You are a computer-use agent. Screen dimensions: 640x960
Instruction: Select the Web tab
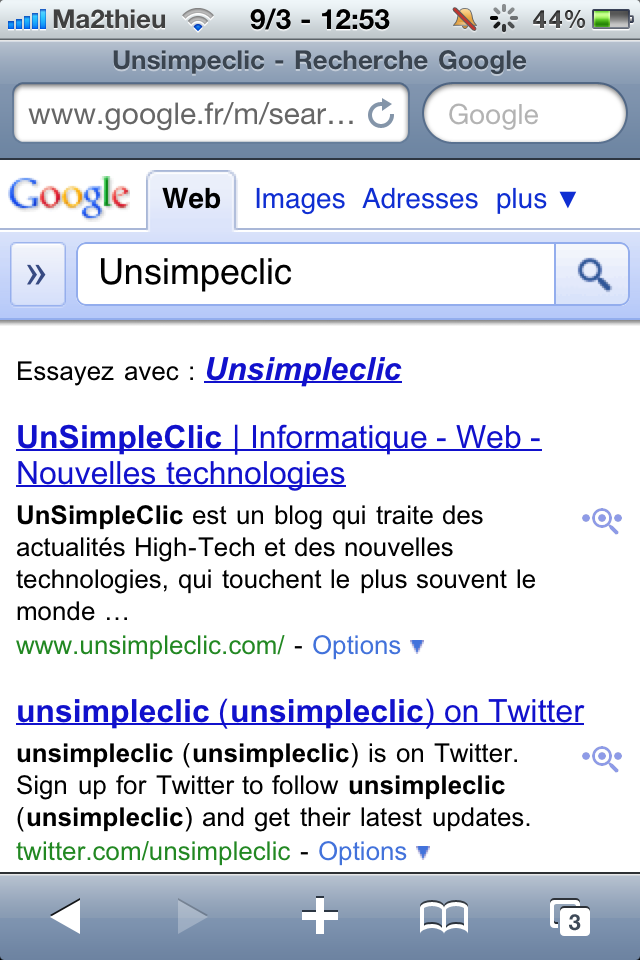(x=191, y=199)
